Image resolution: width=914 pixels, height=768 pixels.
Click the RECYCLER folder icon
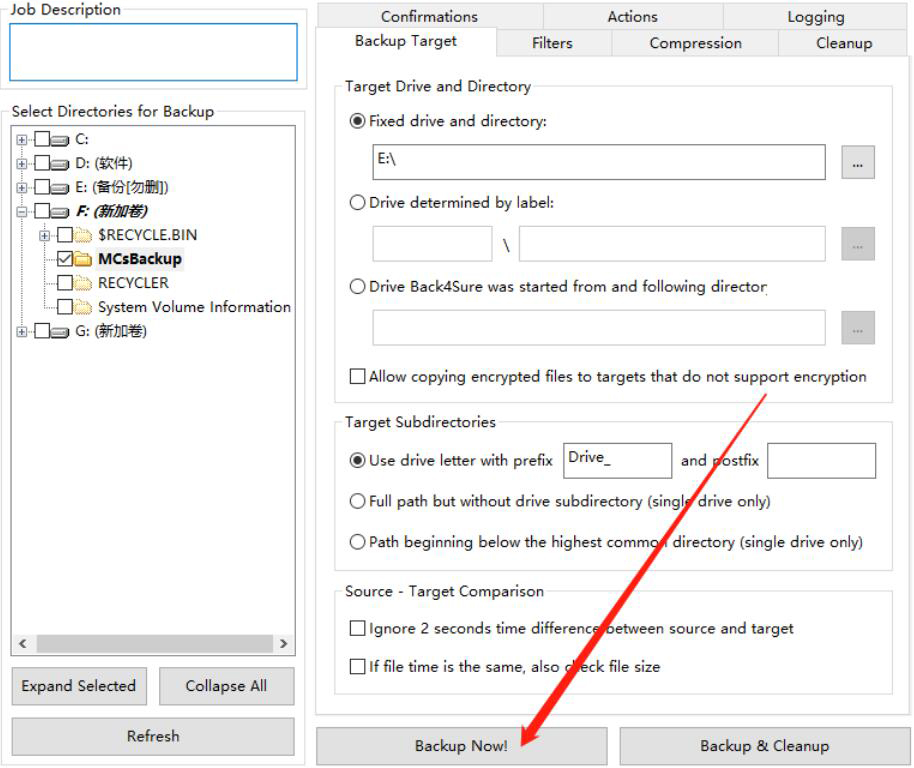[x=83, y=283]
